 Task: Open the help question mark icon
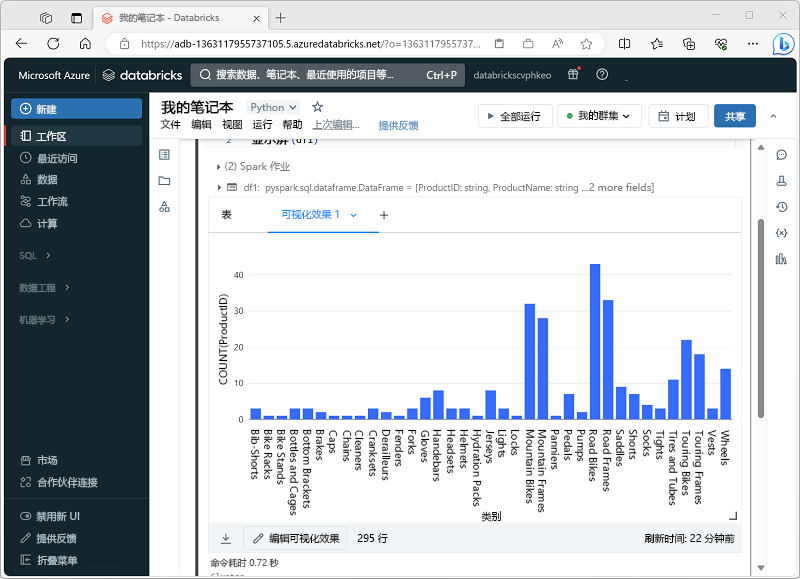(602, 74)
